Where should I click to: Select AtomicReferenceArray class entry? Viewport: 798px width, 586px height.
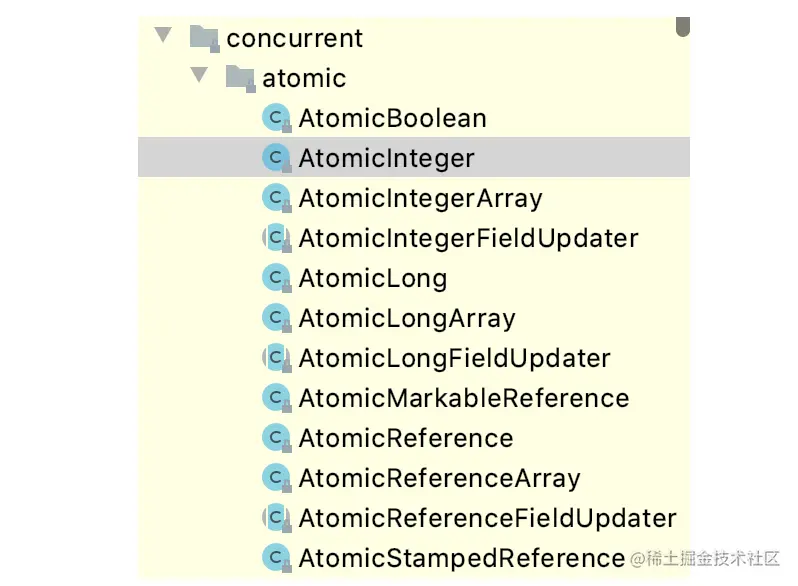pyautogui.click(x=439, y=478)
